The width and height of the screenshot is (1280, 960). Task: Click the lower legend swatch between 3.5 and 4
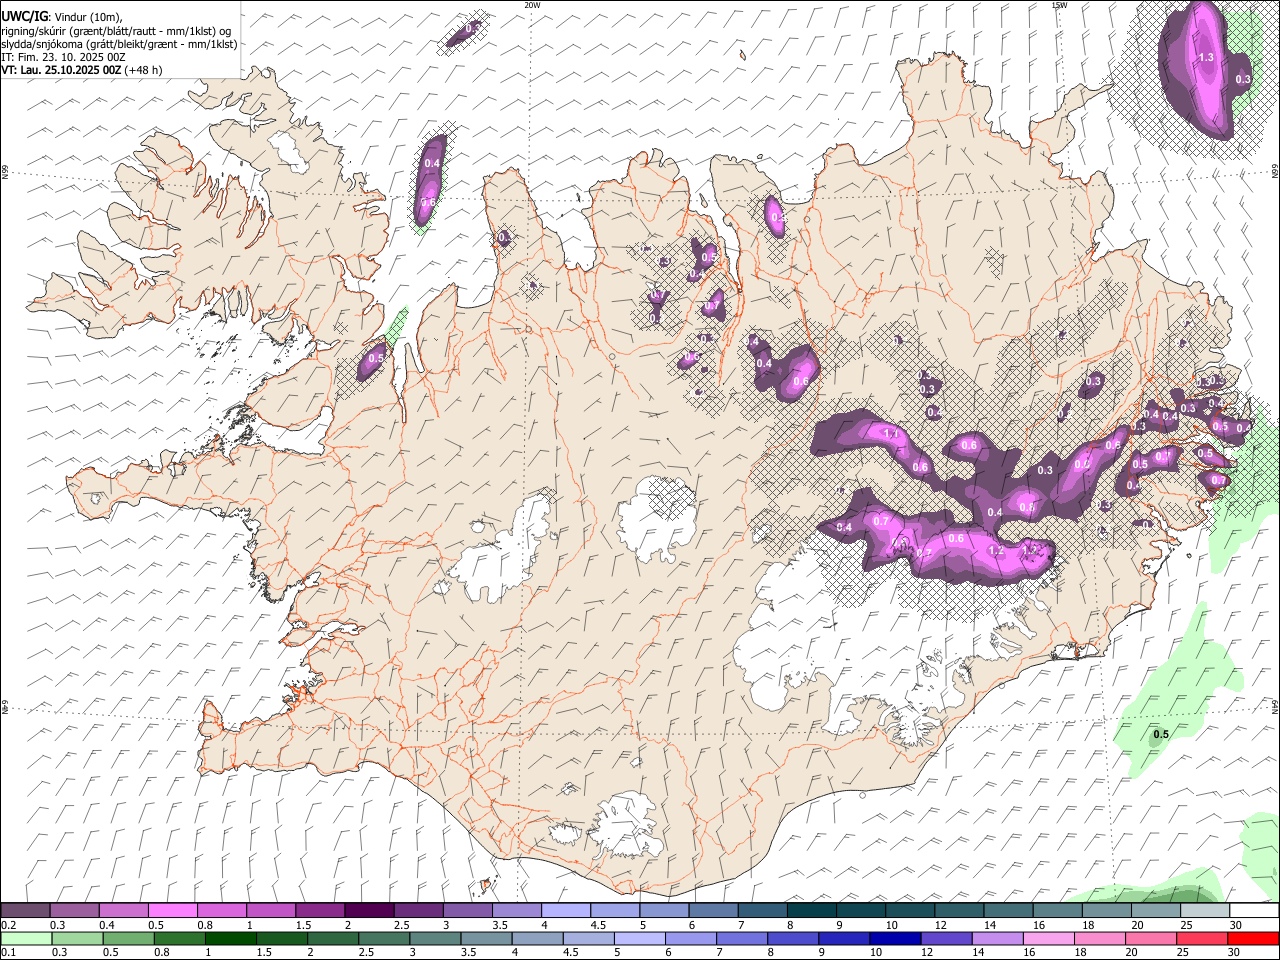click(487, 939)
